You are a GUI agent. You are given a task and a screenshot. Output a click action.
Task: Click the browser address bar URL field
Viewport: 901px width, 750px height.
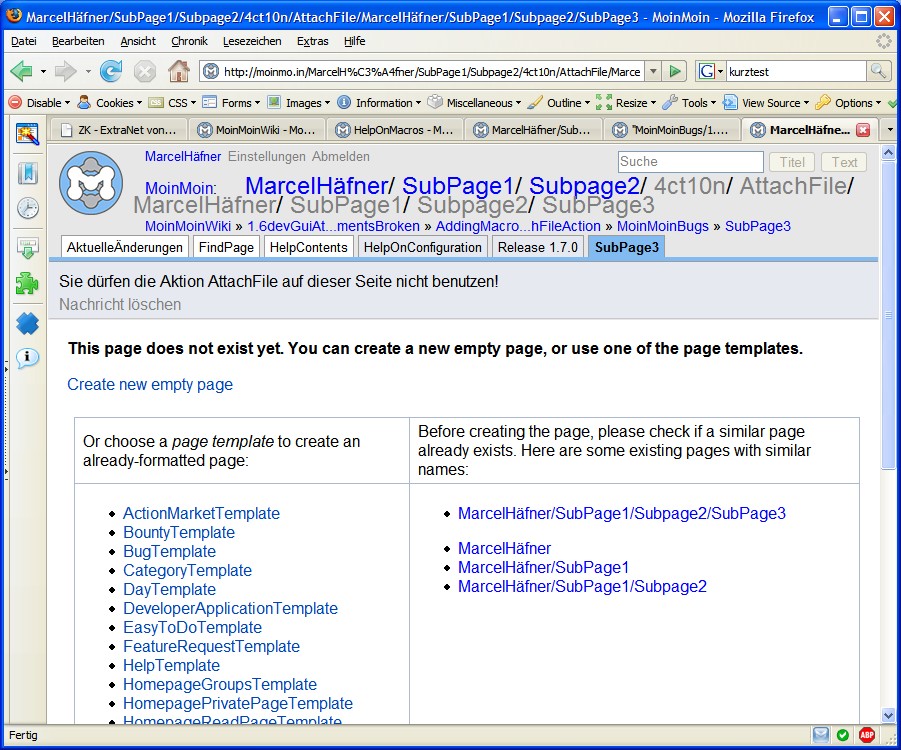(422, 71)
